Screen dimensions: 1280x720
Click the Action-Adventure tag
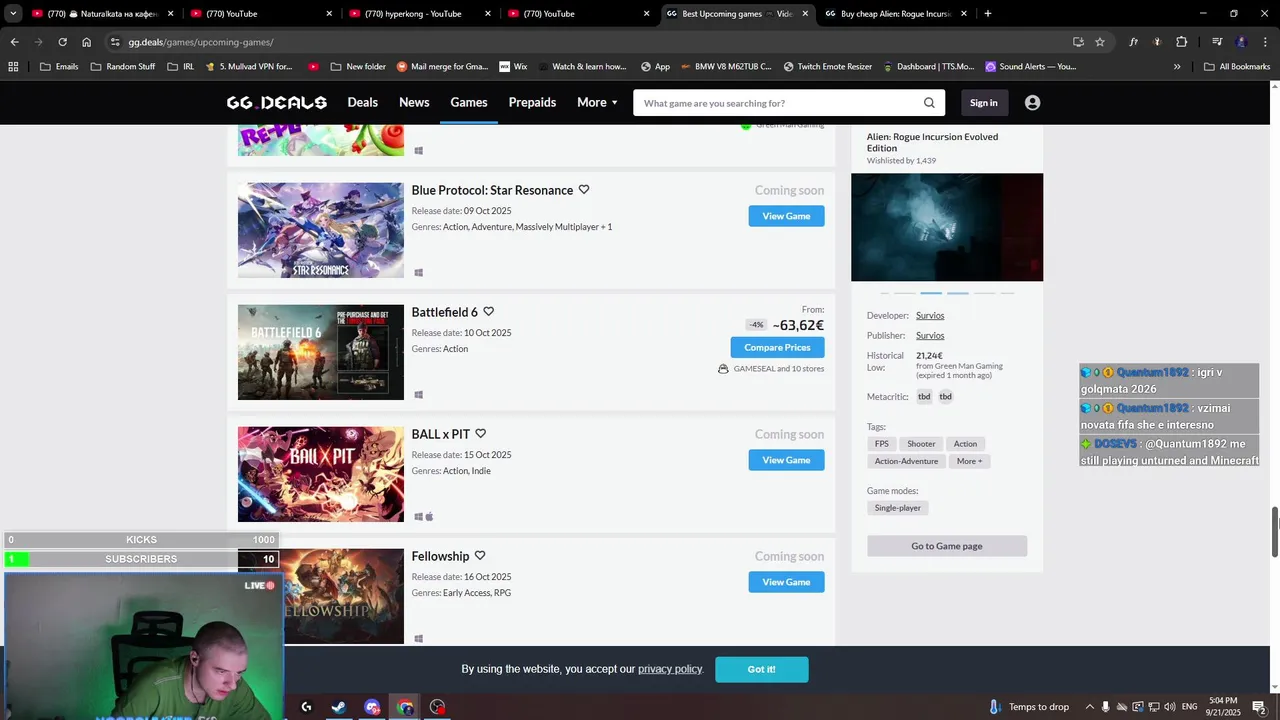[x=906, y=461]
